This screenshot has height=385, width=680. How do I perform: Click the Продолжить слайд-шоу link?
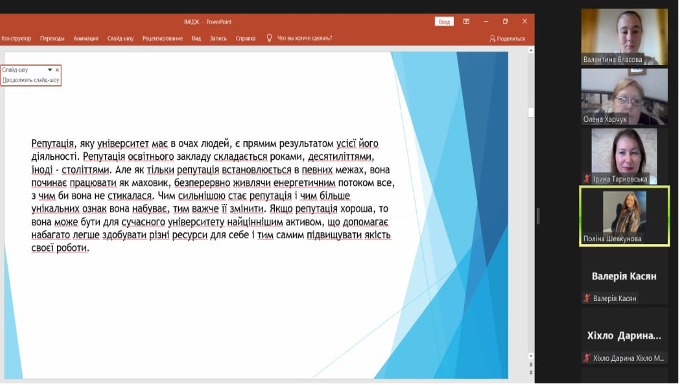pos(31,80)
